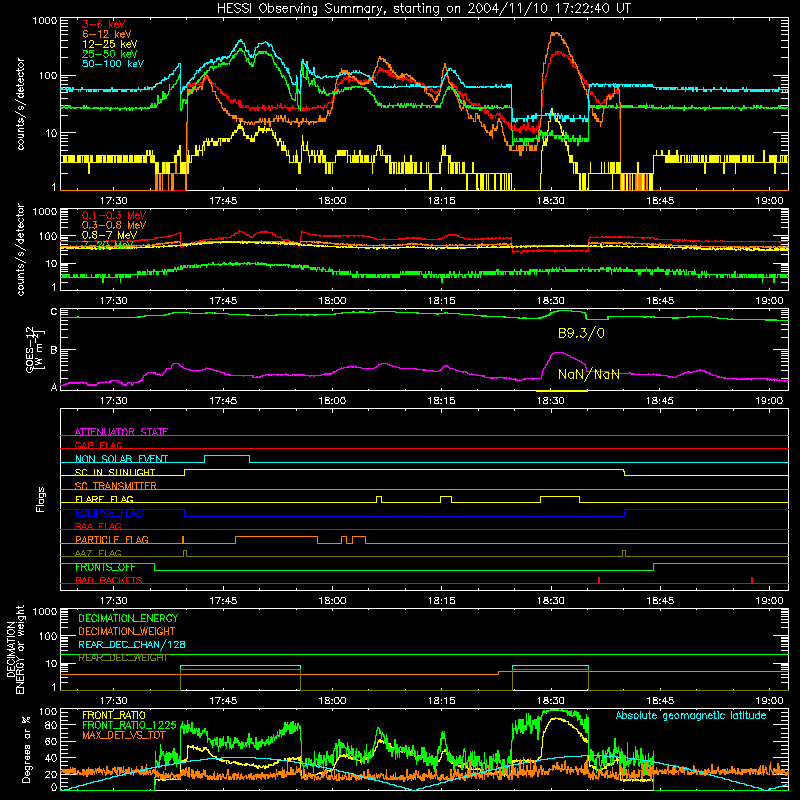
Task: Select the NON_SOLAR_EVENT flag label
Action: pos(121,459)
